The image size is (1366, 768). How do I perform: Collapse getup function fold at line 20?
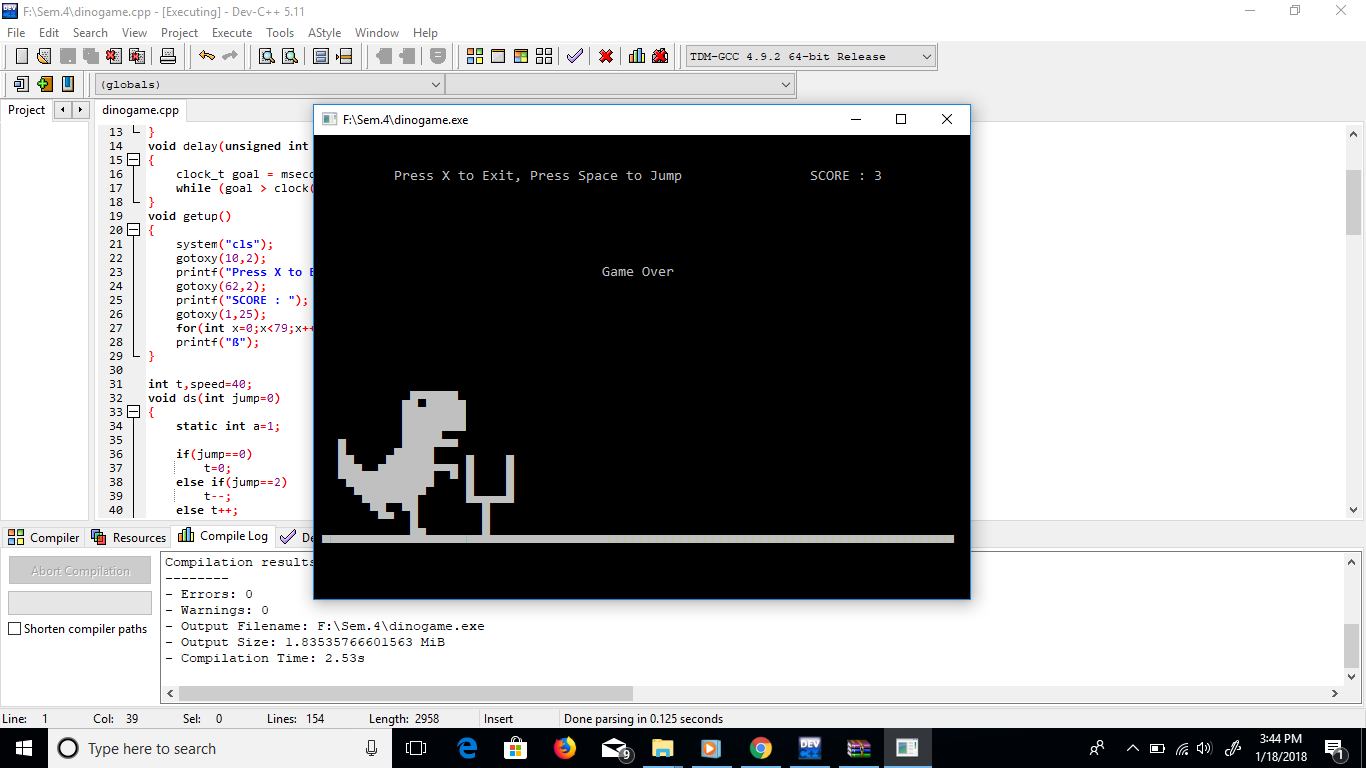point(134,230)
